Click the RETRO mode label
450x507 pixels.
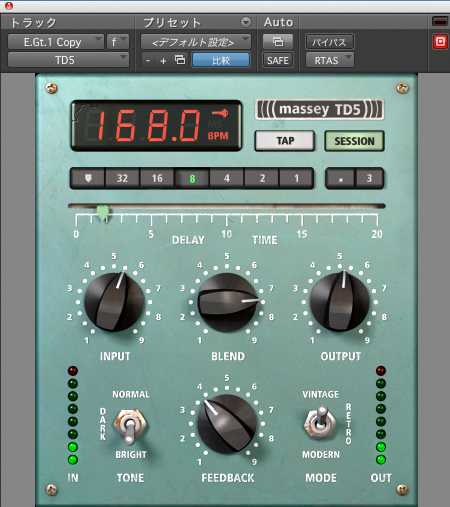(x=348, y=424)
